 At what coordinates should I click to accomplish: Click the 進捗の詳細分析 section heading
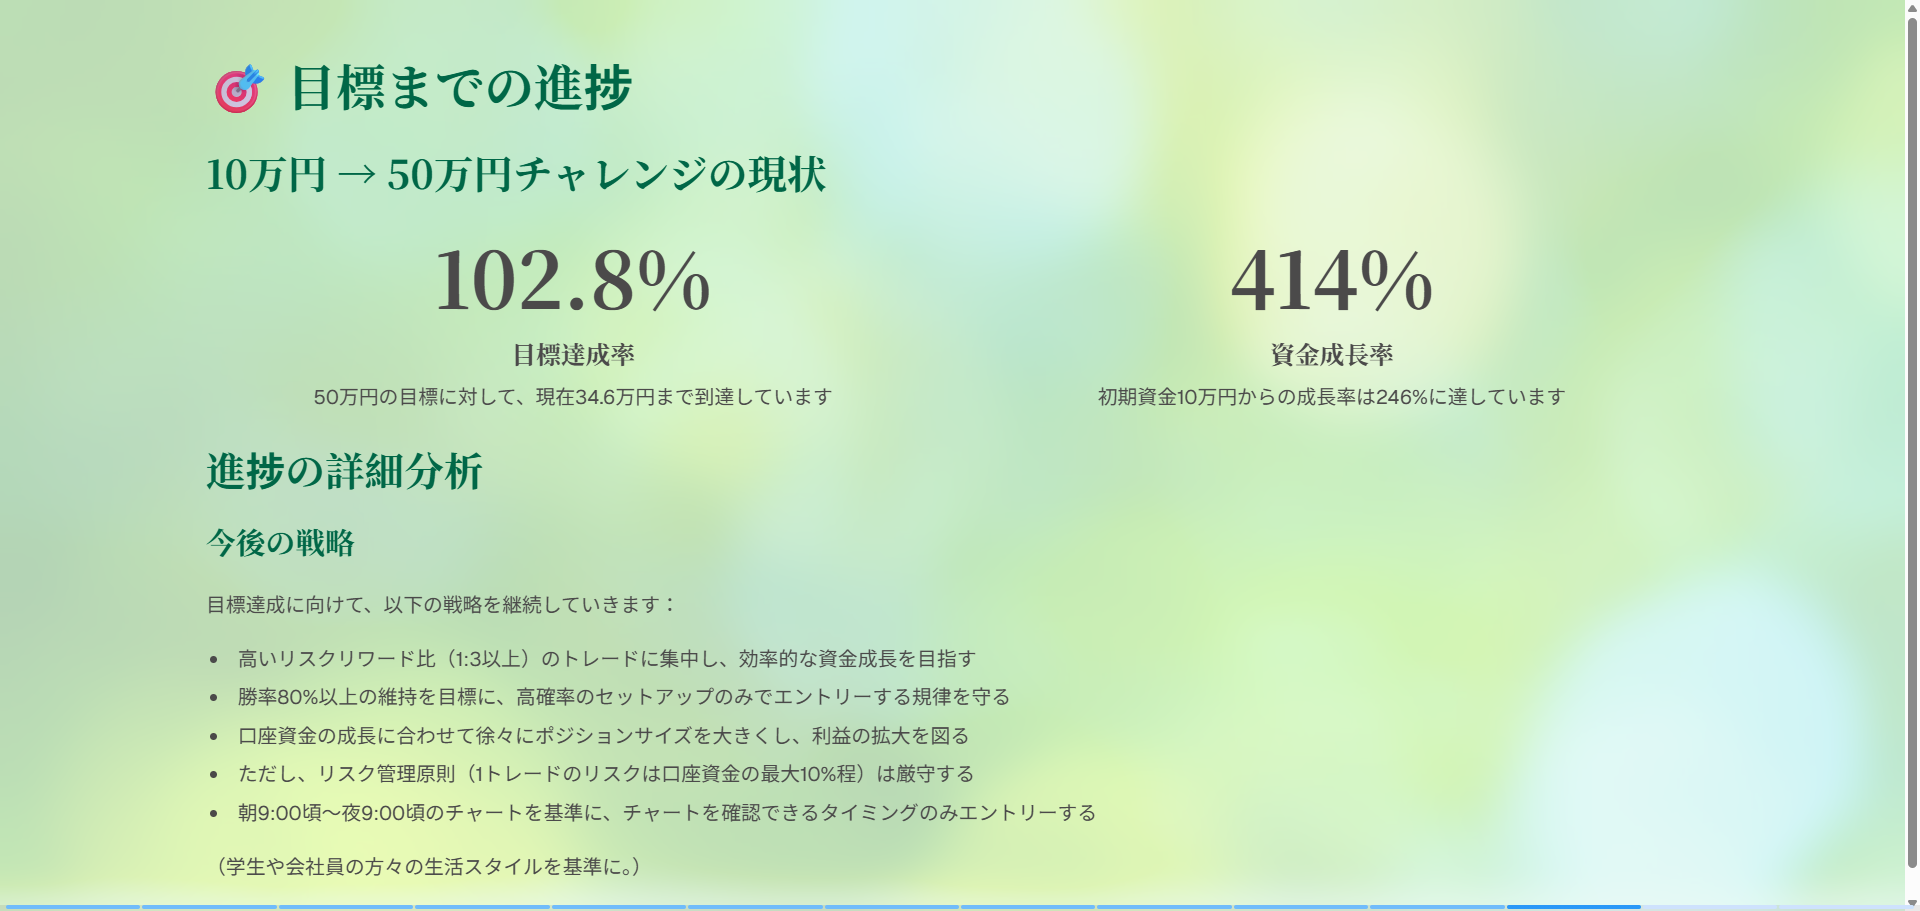[345, 472]
